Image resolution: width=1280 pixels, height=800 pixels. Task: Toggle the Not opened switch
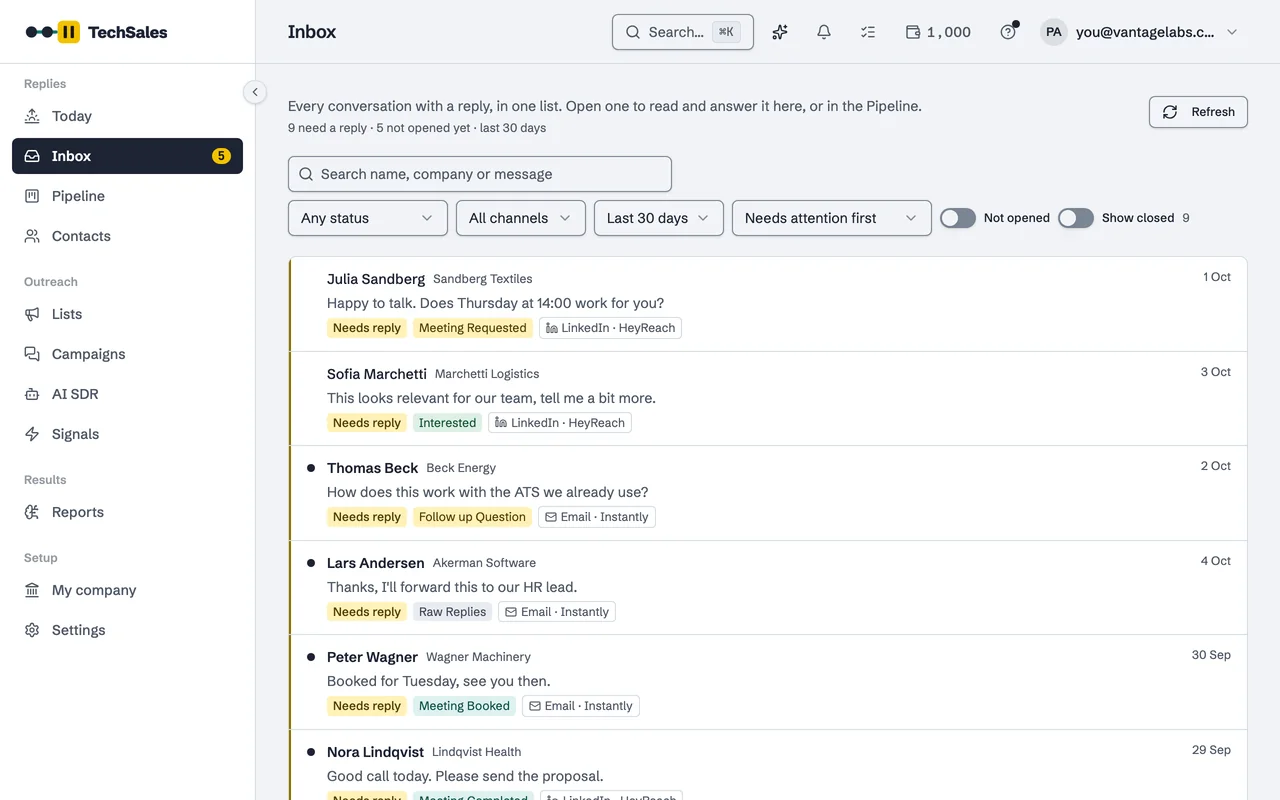click(x=958, y=218)
